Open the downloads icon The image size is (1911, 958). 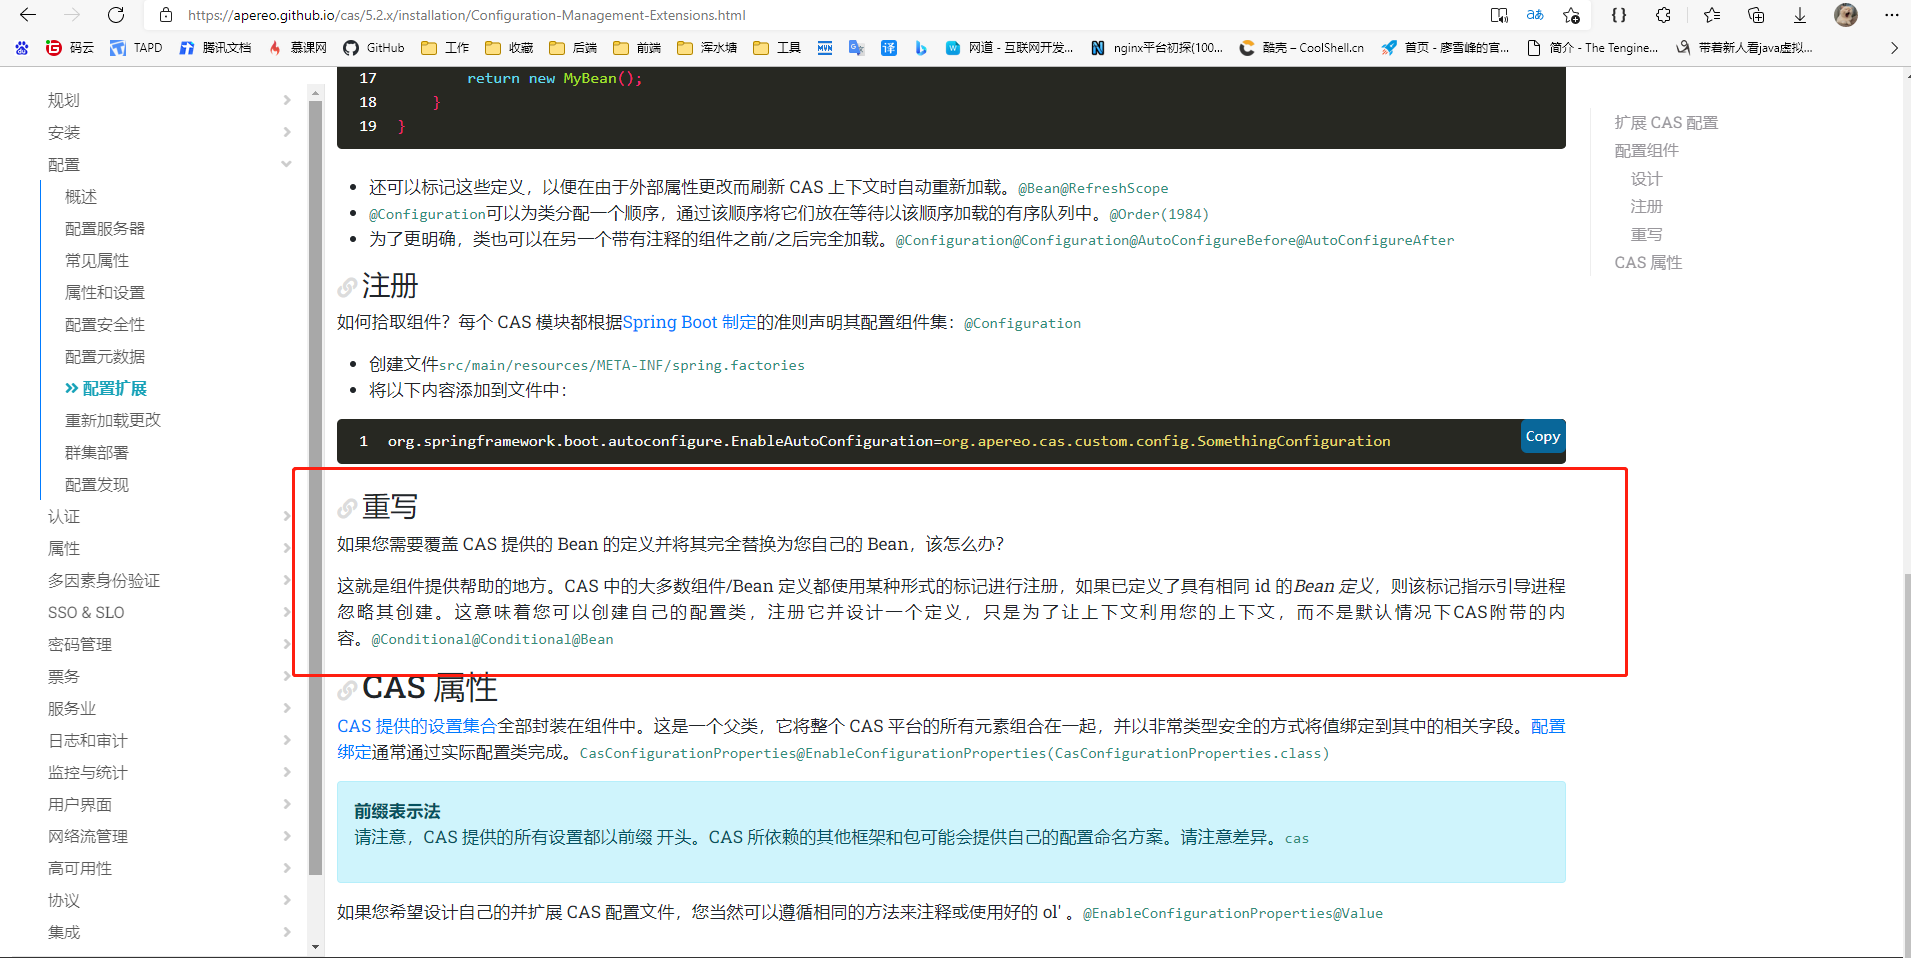click(x=1800, y=15)
